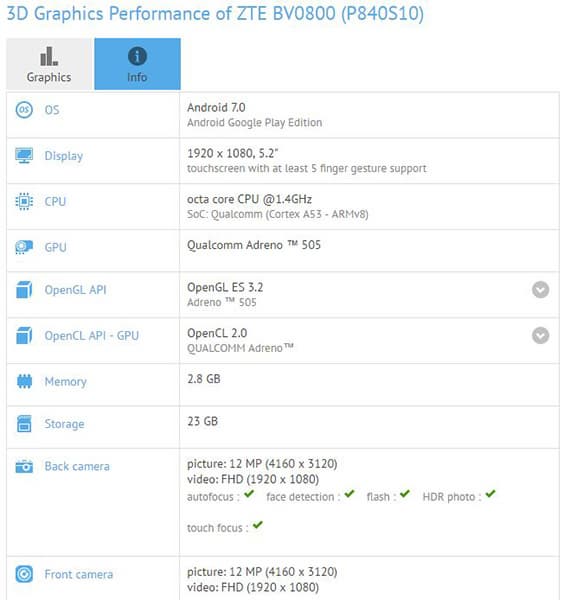Click the ZTE BV0800 page title

coord(215,13)
